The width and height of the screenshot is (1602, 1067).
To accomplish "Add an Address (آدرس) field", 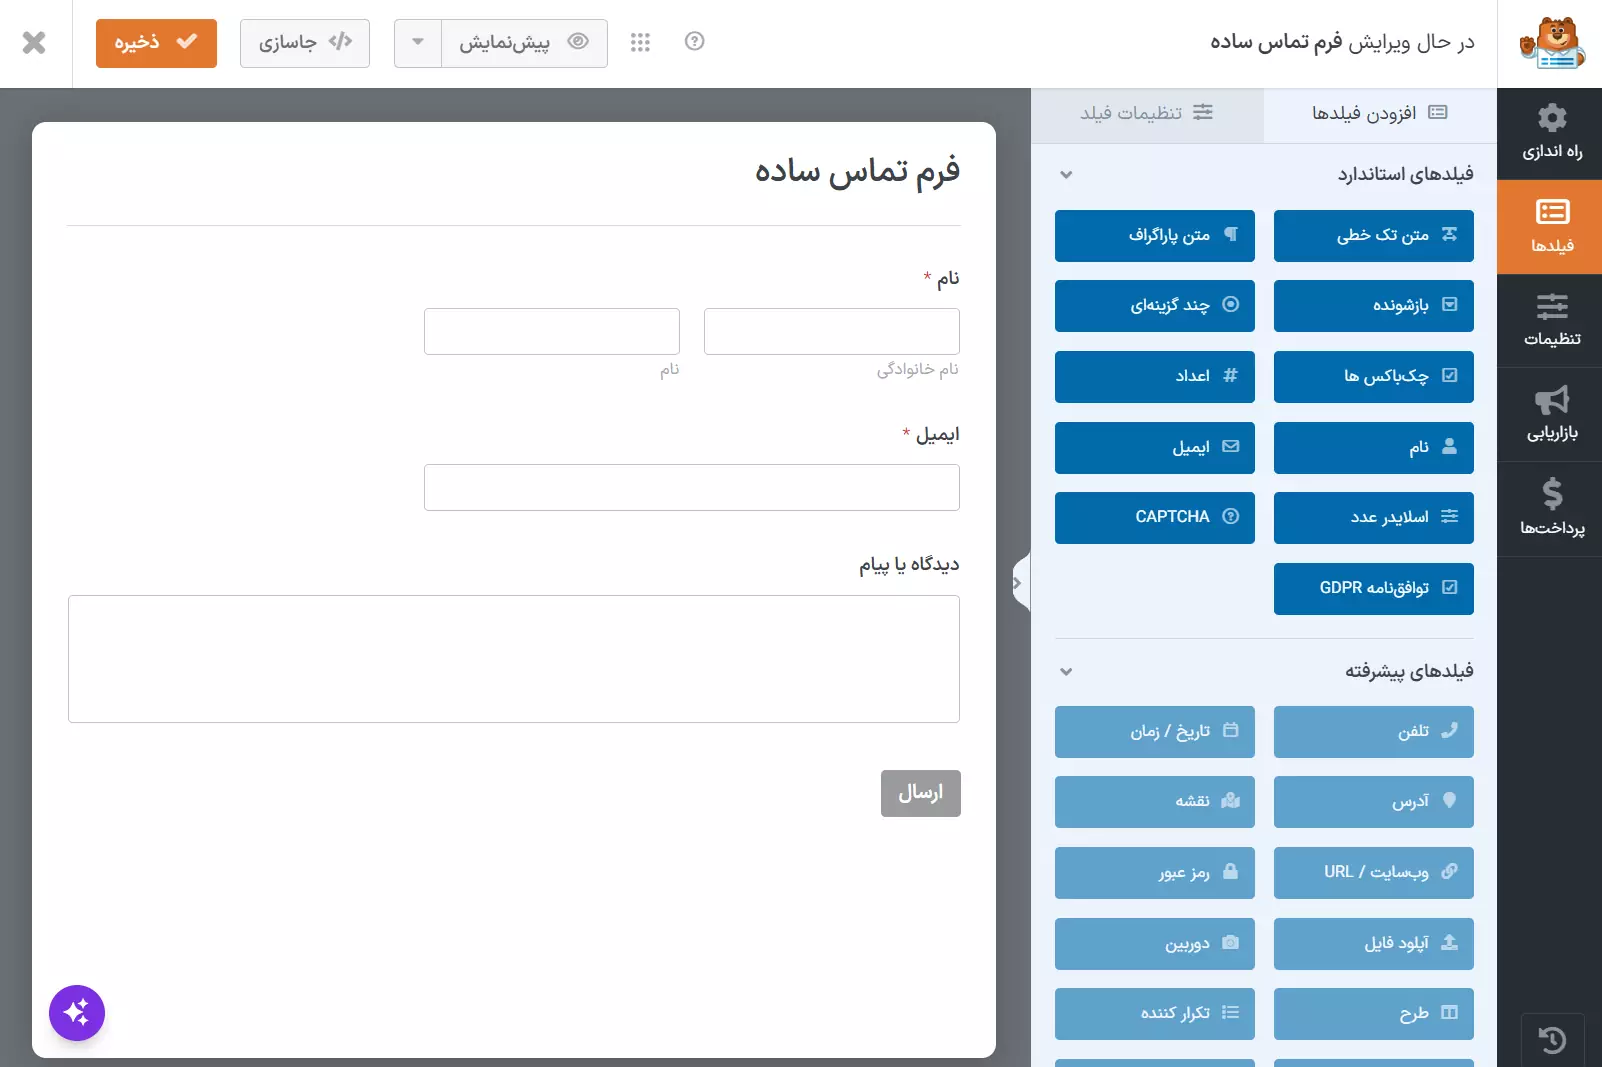I will tap(1373, 802).
